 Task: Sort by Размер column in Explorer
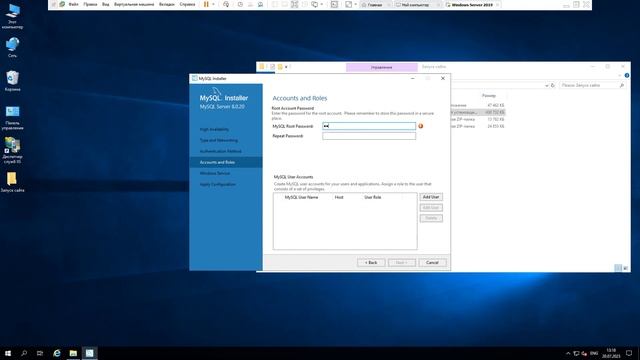[x=489, y=96]
